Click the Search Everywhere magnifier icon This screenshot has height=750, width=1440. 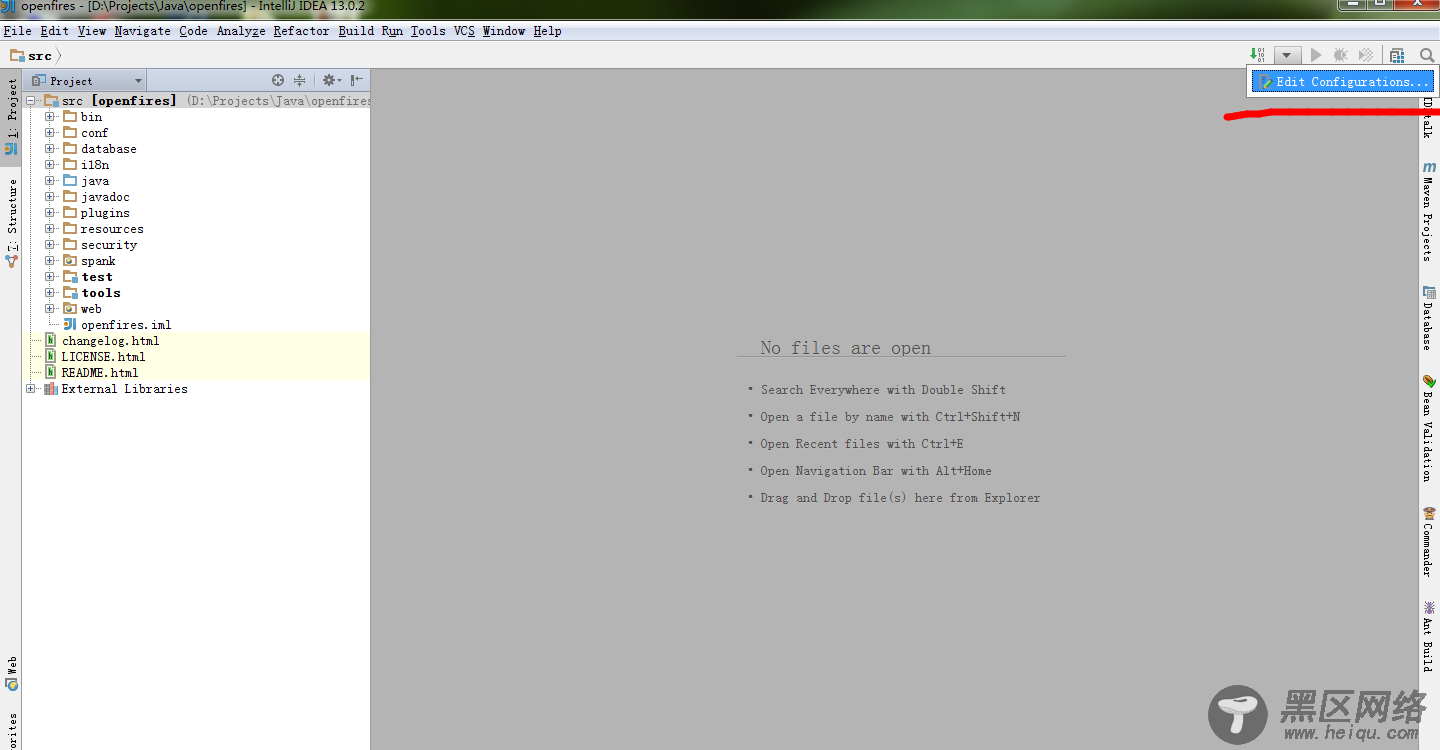[x=1428, y=56]
